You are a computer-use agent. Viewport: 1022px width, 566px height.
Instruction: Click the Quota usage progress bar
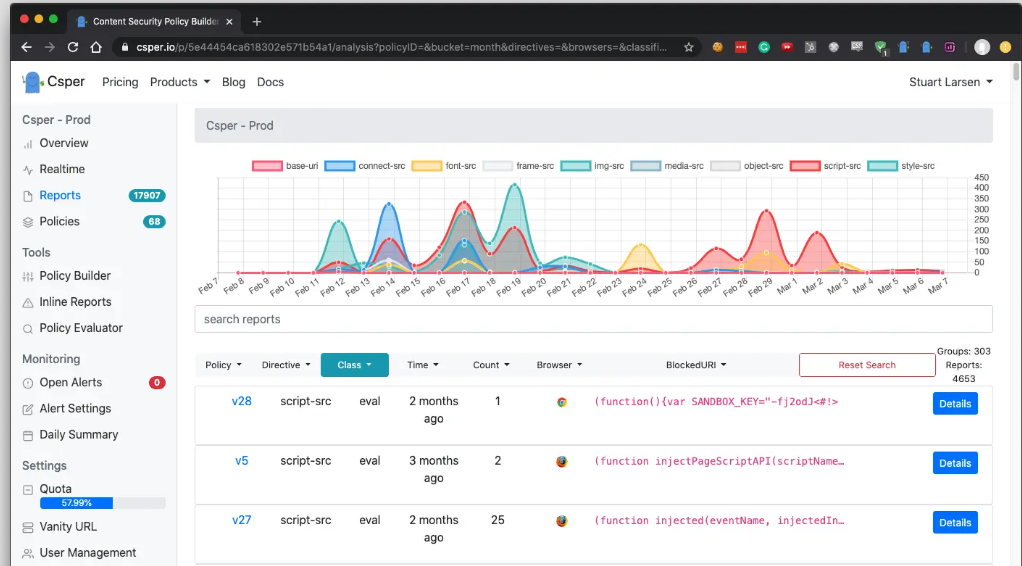click(x=102, y=503)
